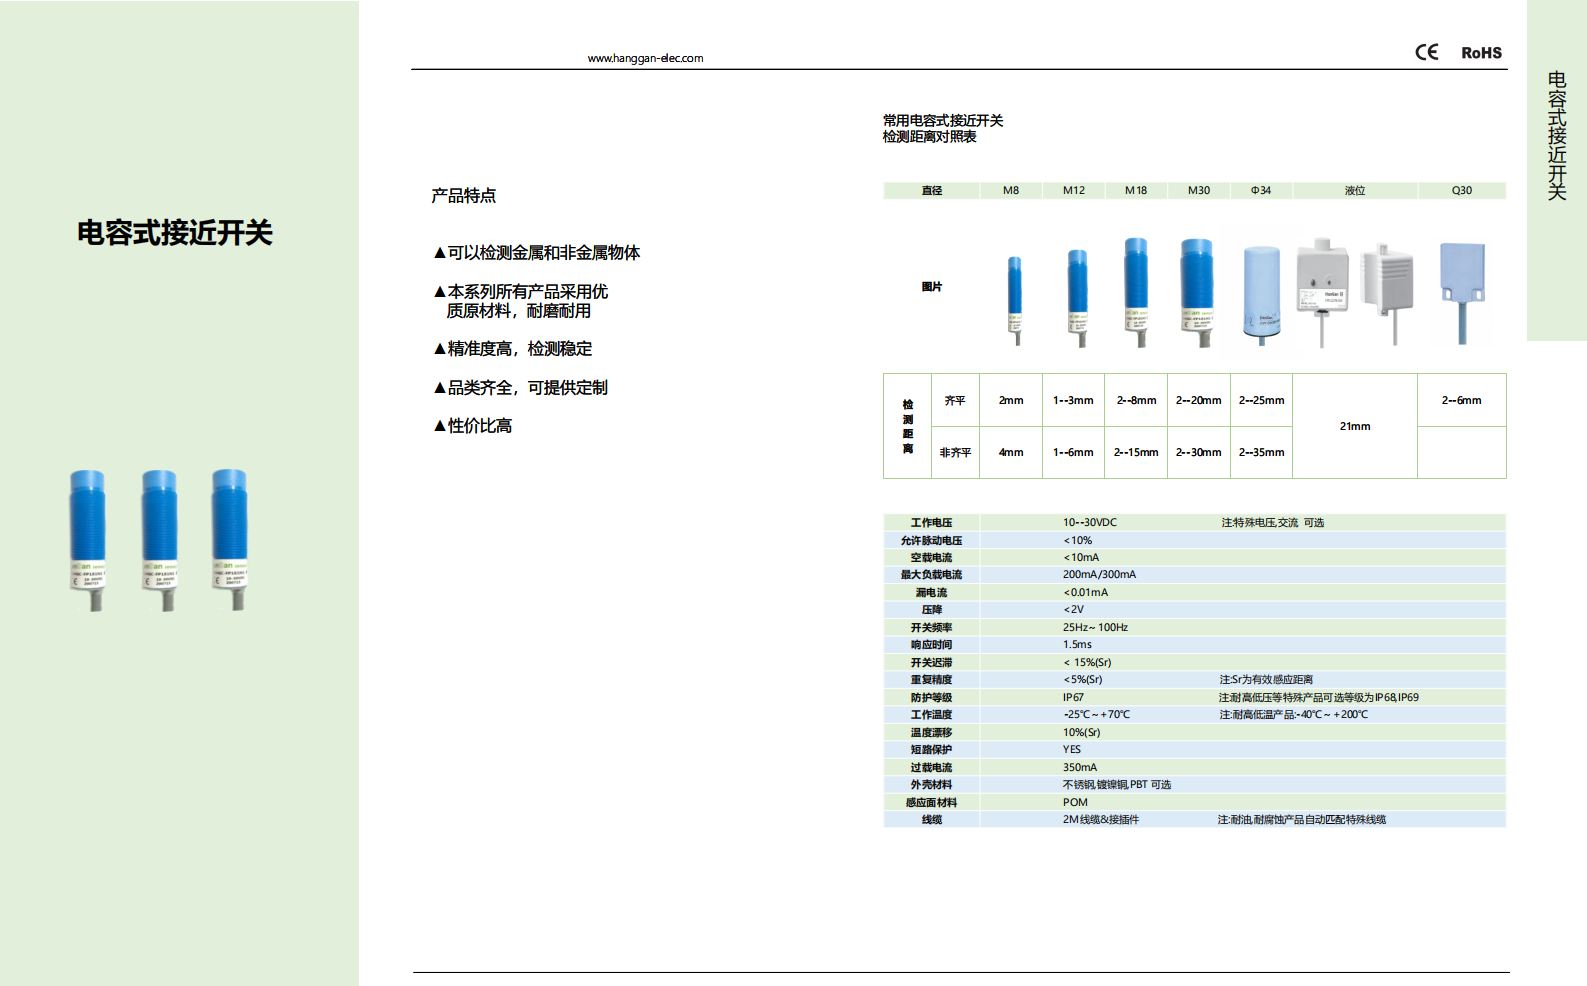Image resolution: width=1587 pixels, height=986 pixels.
Task: Open the www.hanggan-elec.com website link
Action: (x=645, y=58)
